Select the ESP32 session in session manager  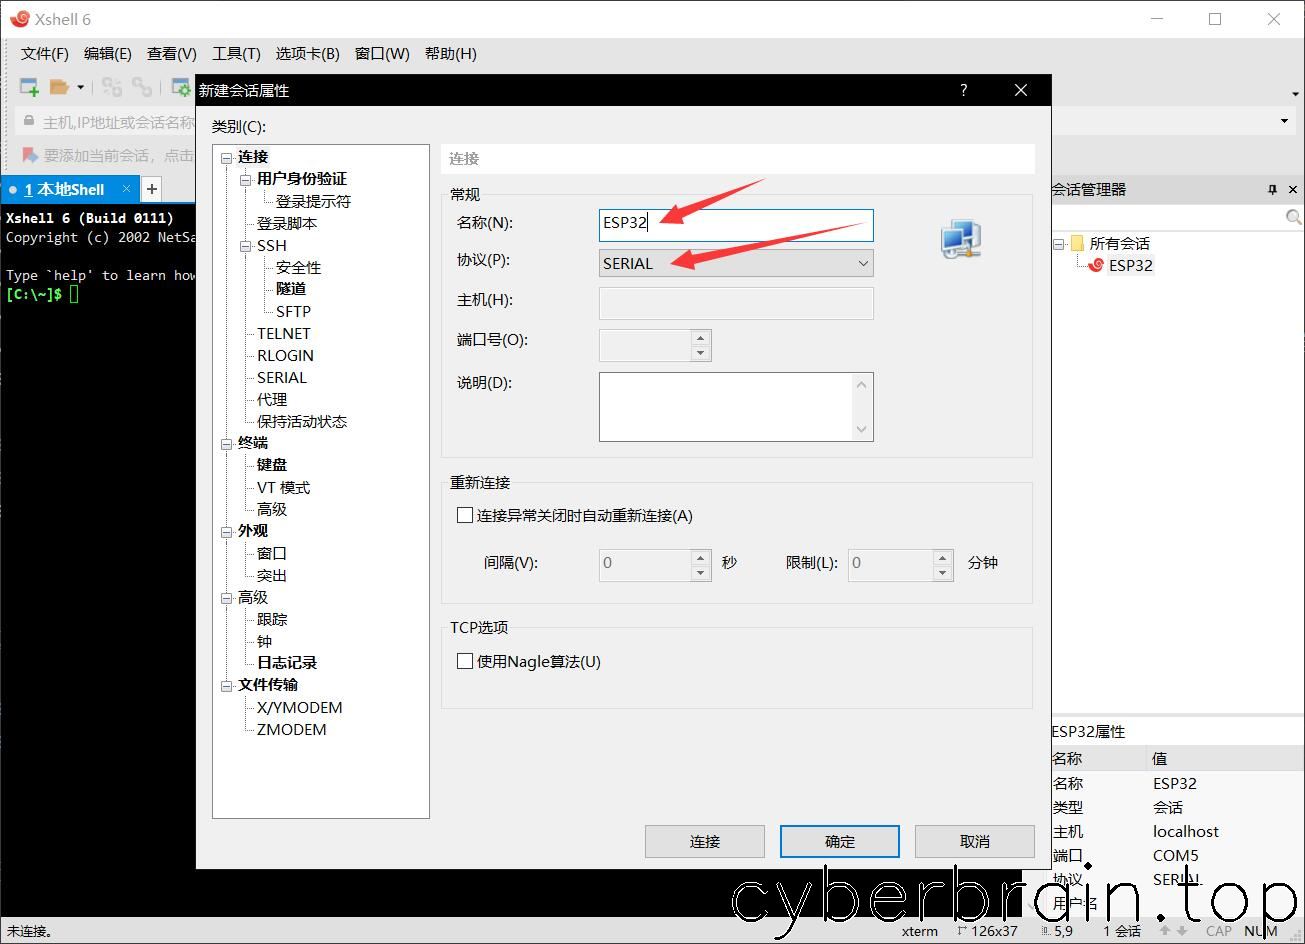coord(1131,265)
